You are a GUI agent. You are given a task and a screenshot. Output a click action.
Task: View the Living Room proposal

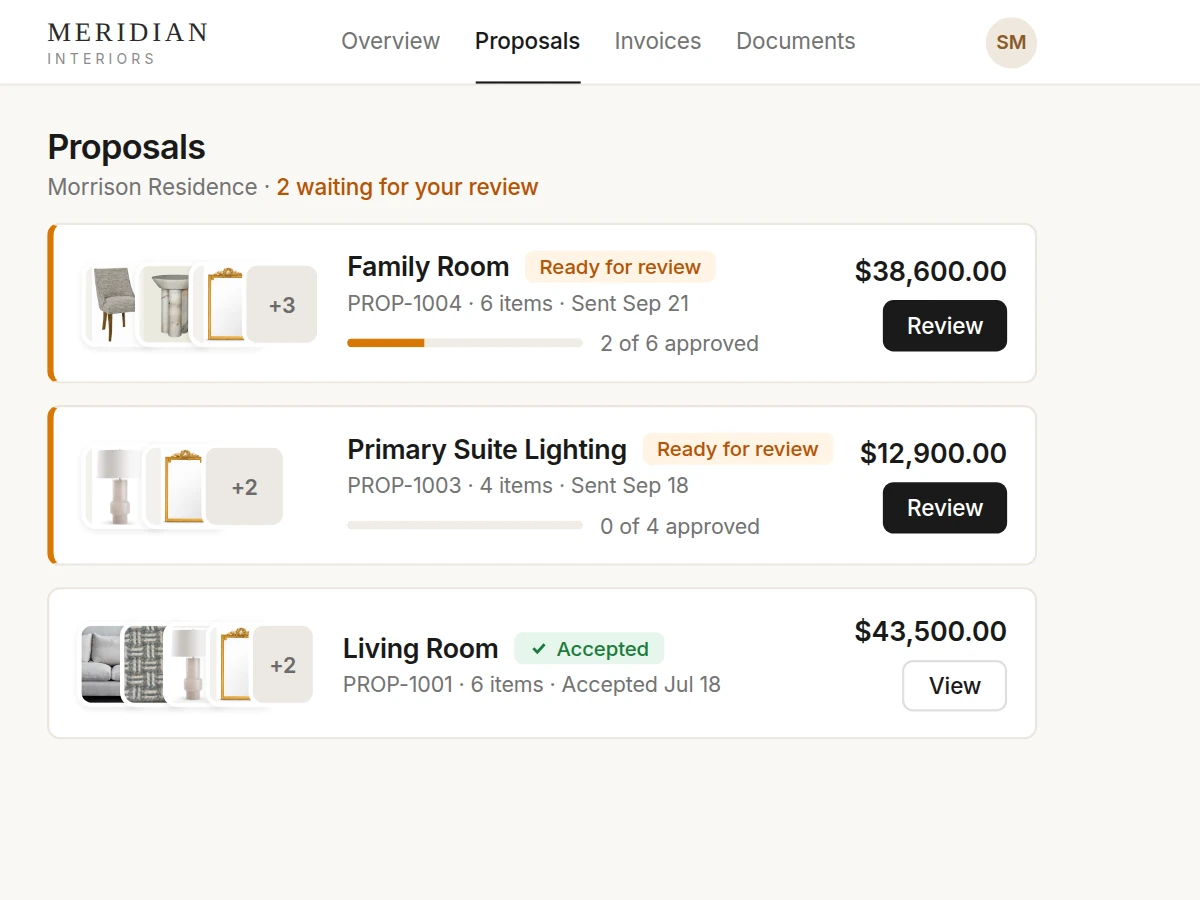click(x=954, y=686)
